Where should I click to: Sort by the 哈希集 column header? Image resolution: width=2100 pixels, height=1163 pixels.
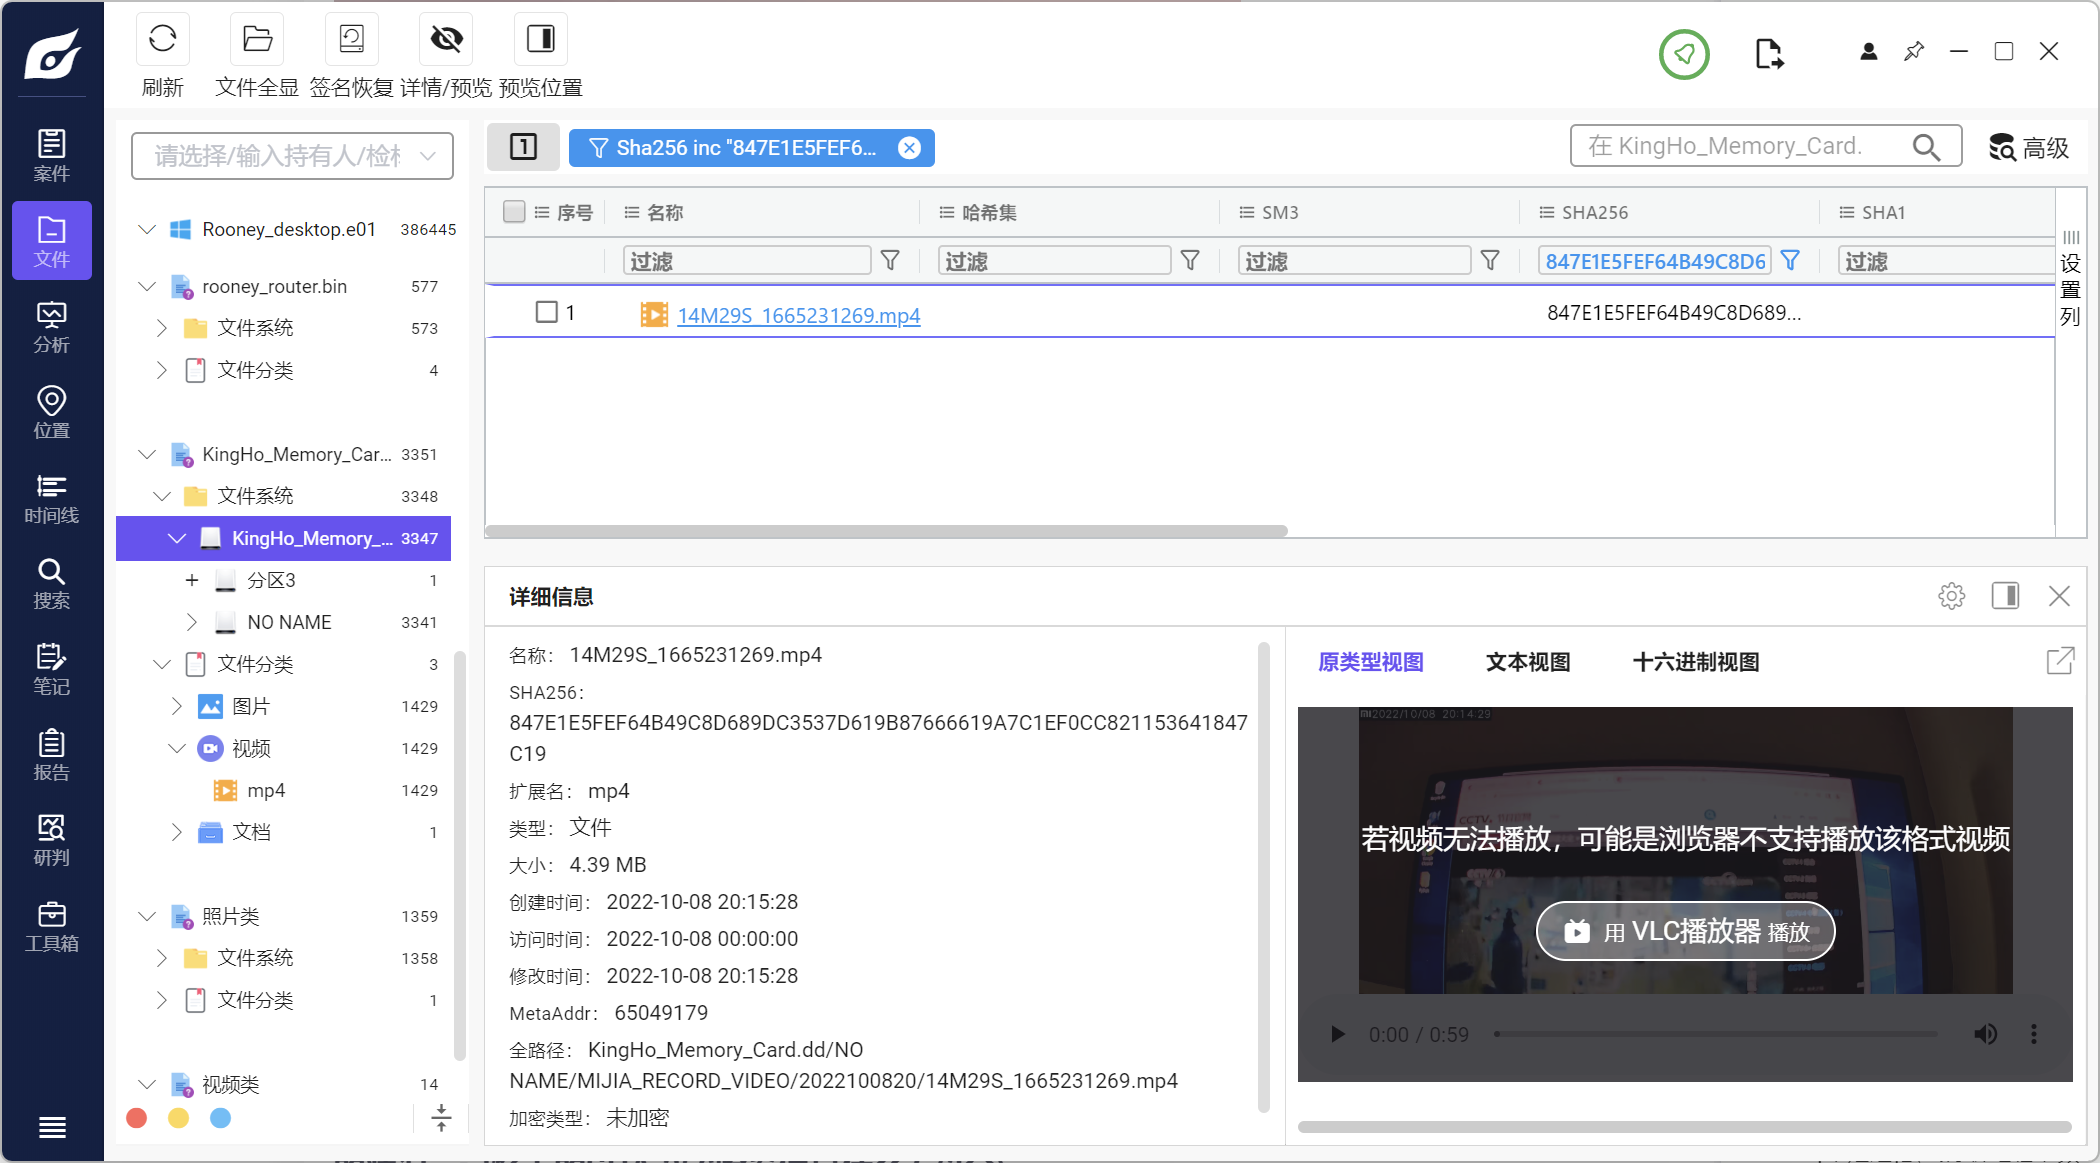989,212
